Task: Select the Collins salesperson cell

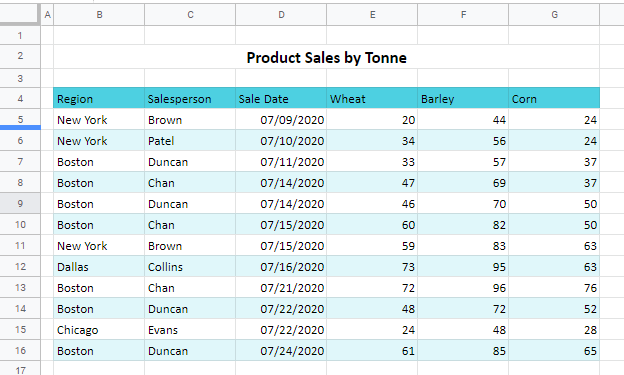Action: coord(190,266)
